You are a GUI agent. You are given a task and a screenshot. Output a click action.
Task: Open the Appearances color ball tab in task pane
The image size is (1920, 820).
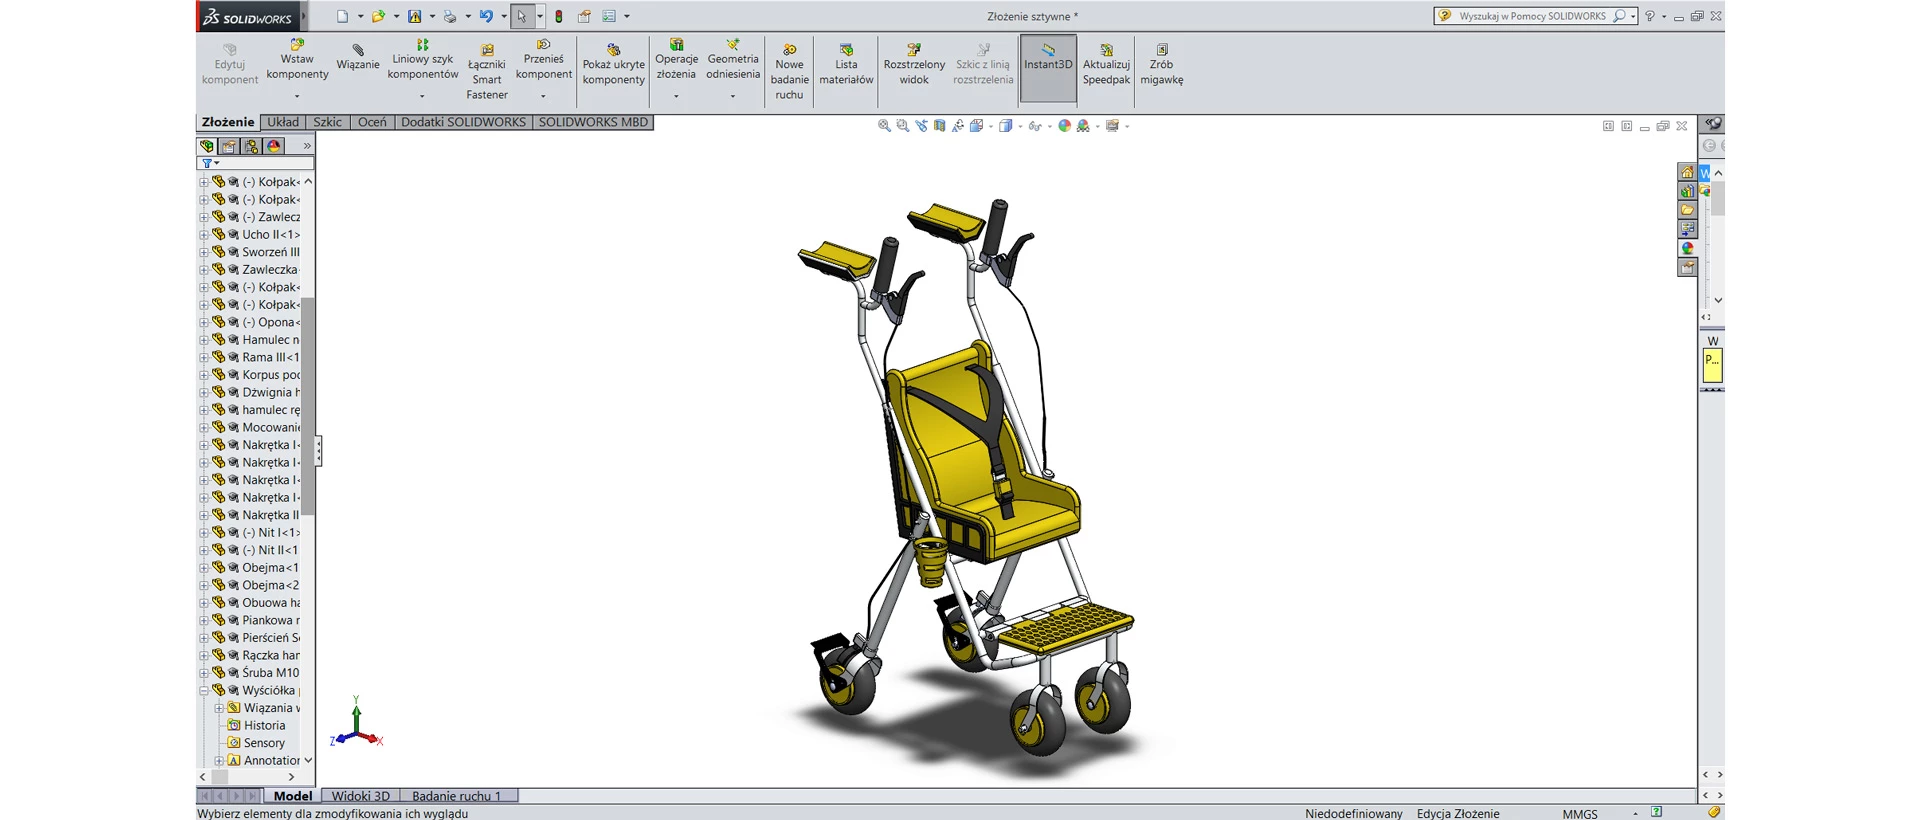1687,249
